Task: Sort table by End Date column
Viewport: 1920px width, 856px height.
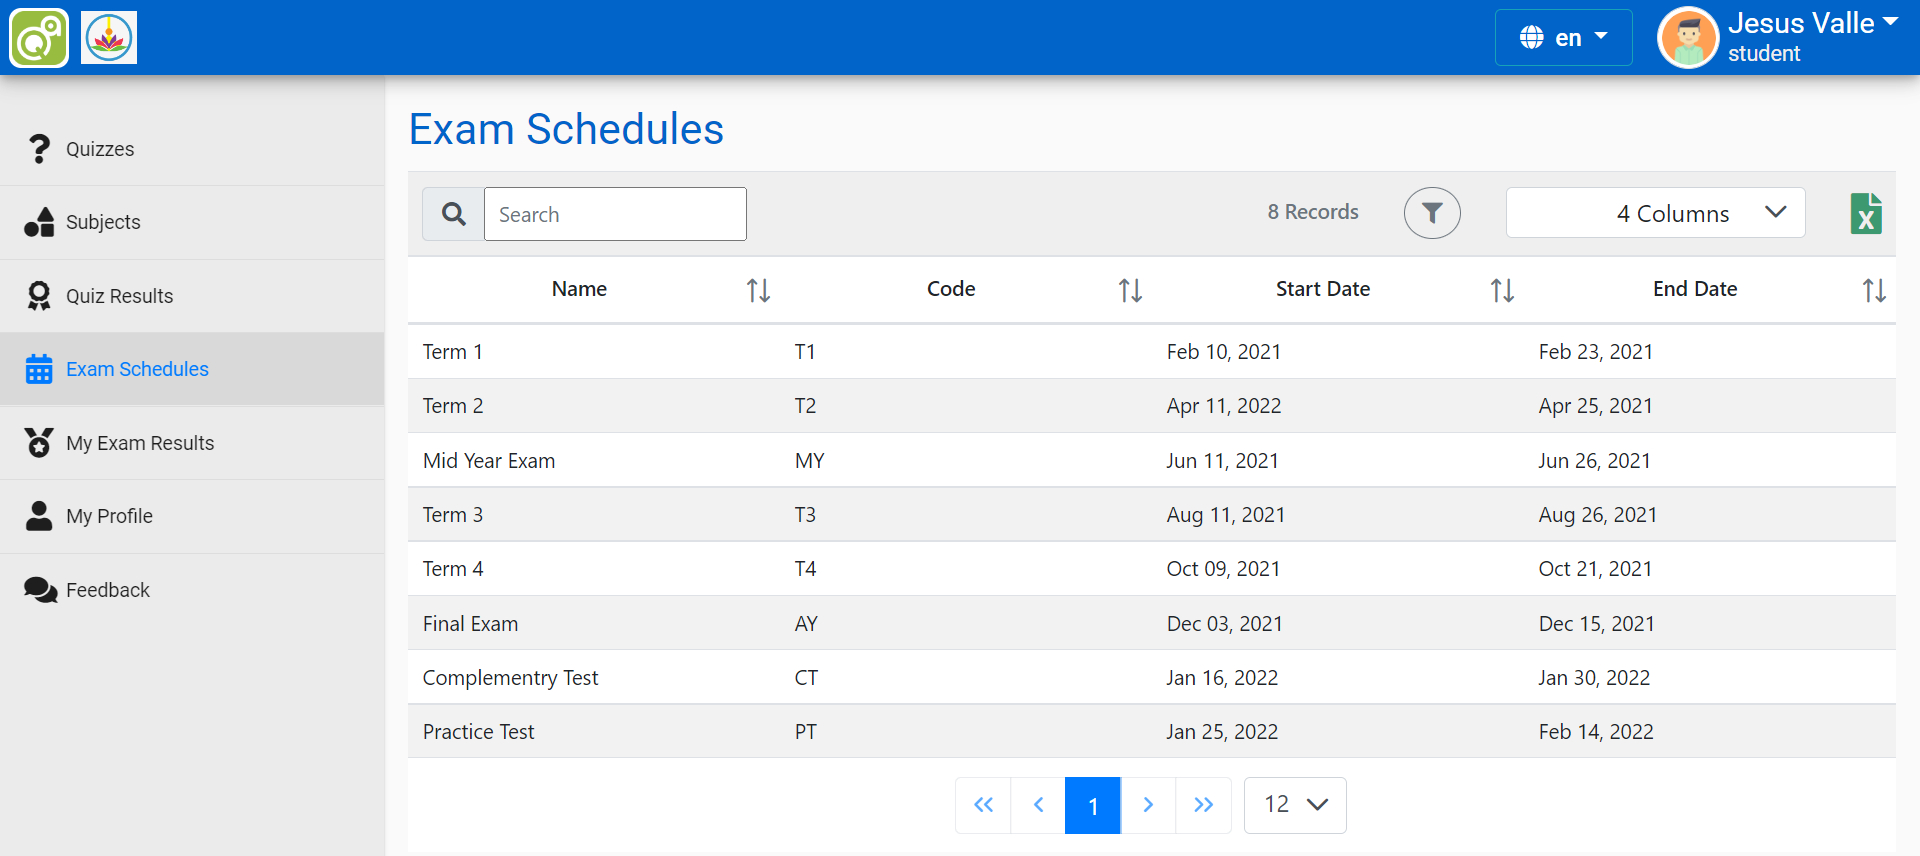Action: [1874, 290]
